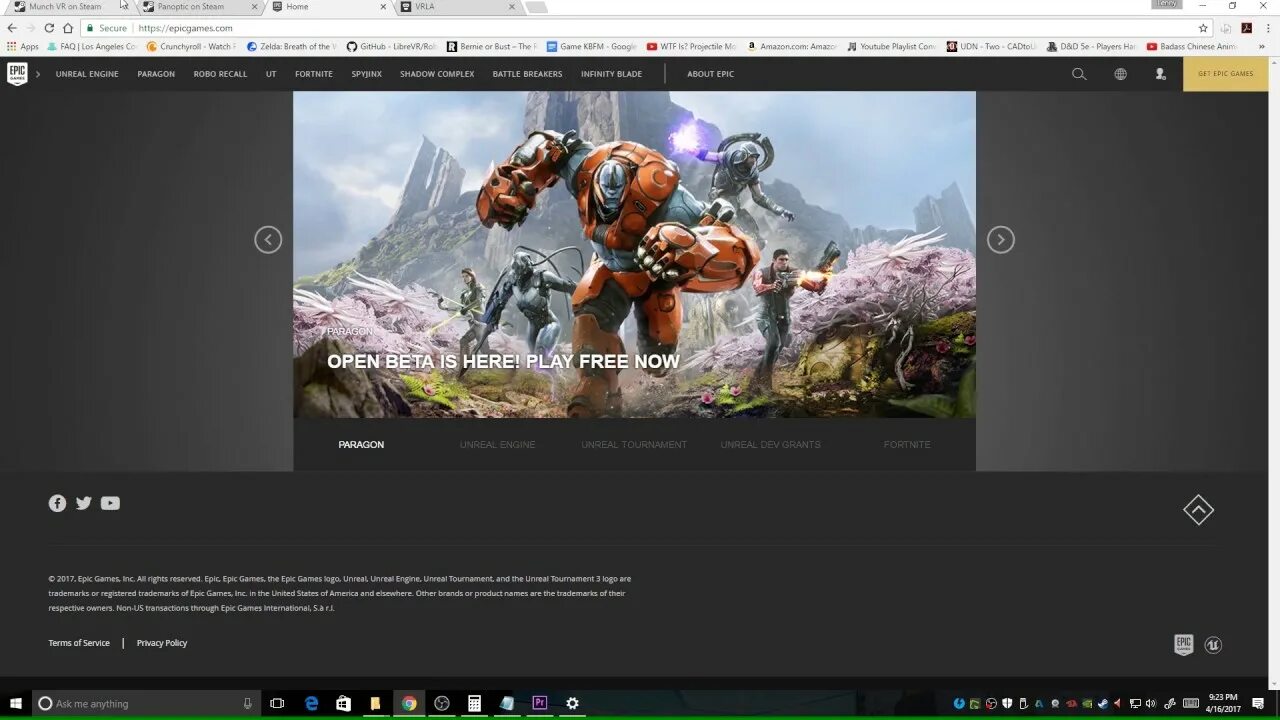Click the Adobe Acrobat extension icon
The height and width of the screenshot is (720, 1280).
(x=1247, y=28)
